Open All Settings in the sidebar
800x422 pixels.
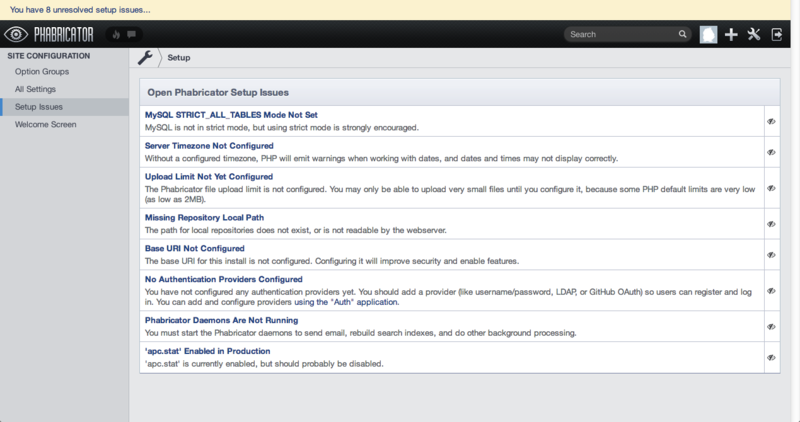click(x=36, y=89)
